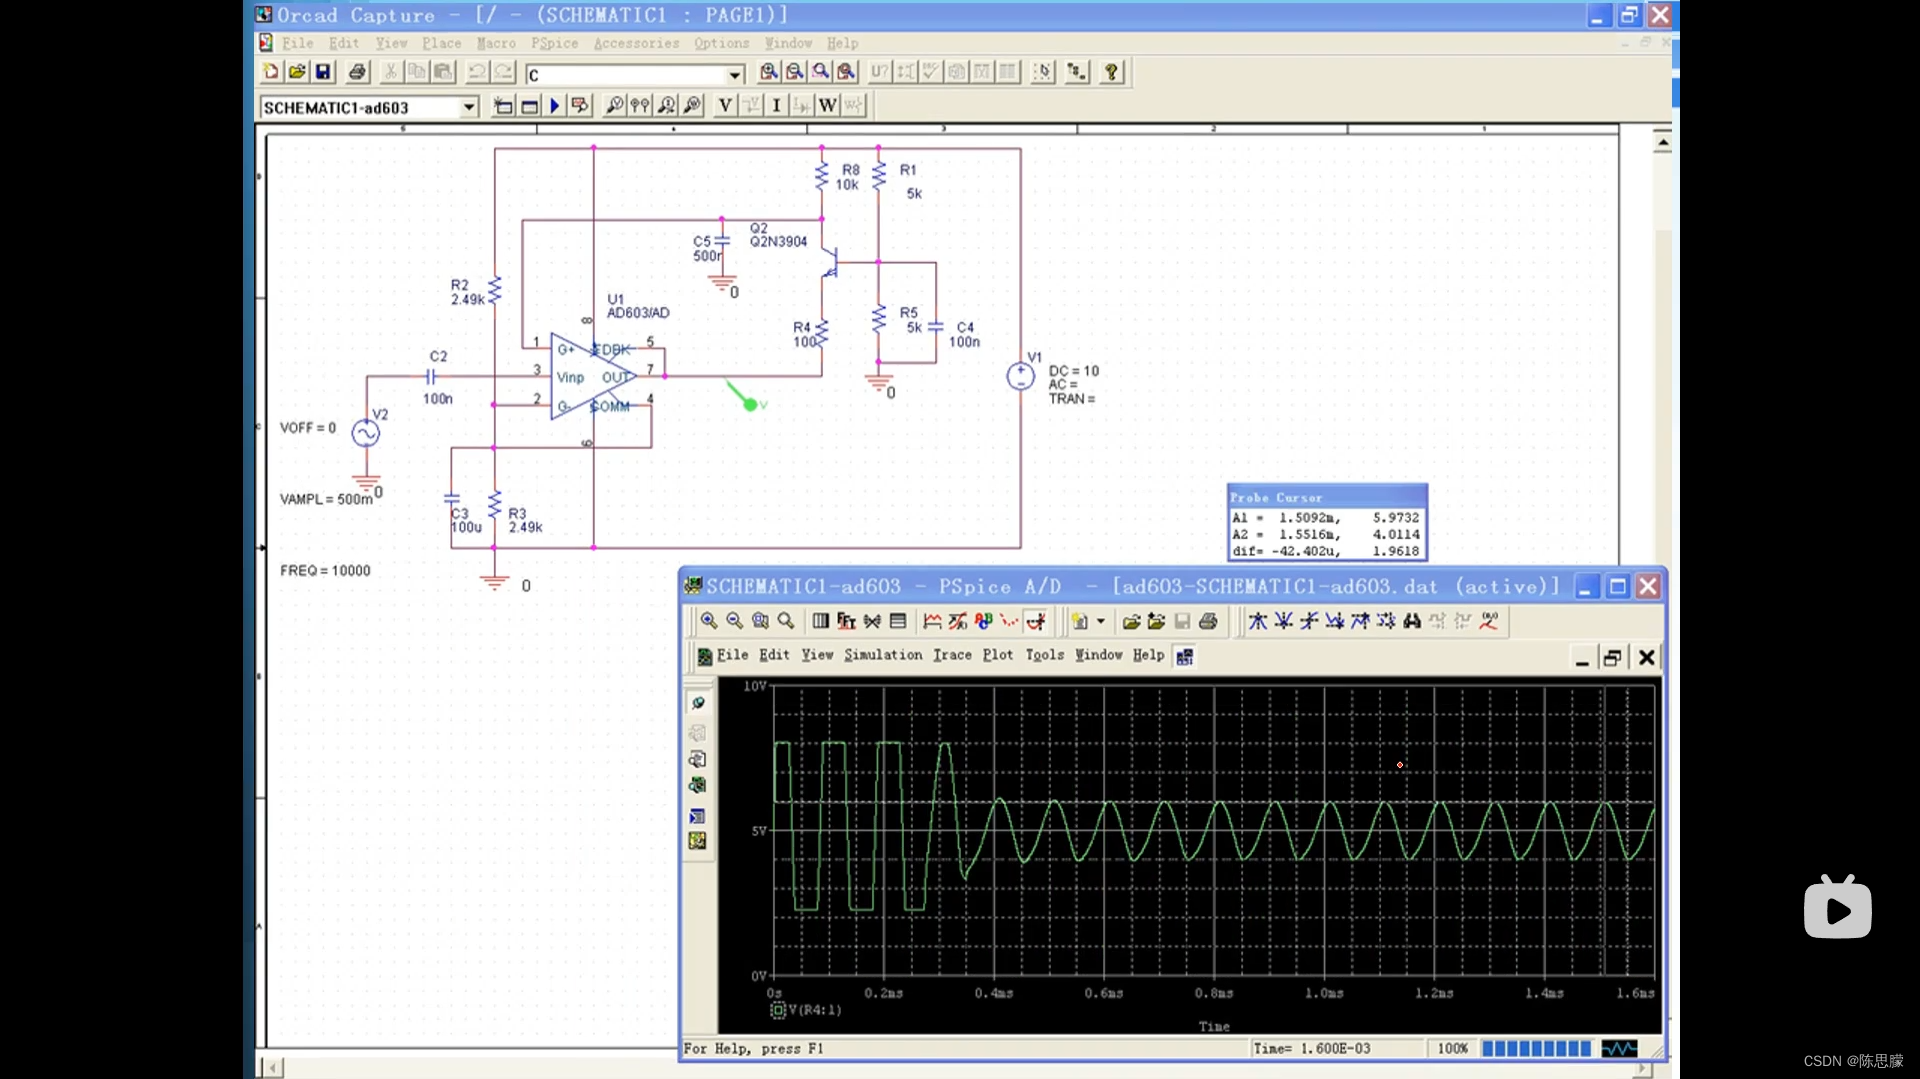
Task: Minimize the inner PSpice document window
Action: click(x=1582, y=657)
